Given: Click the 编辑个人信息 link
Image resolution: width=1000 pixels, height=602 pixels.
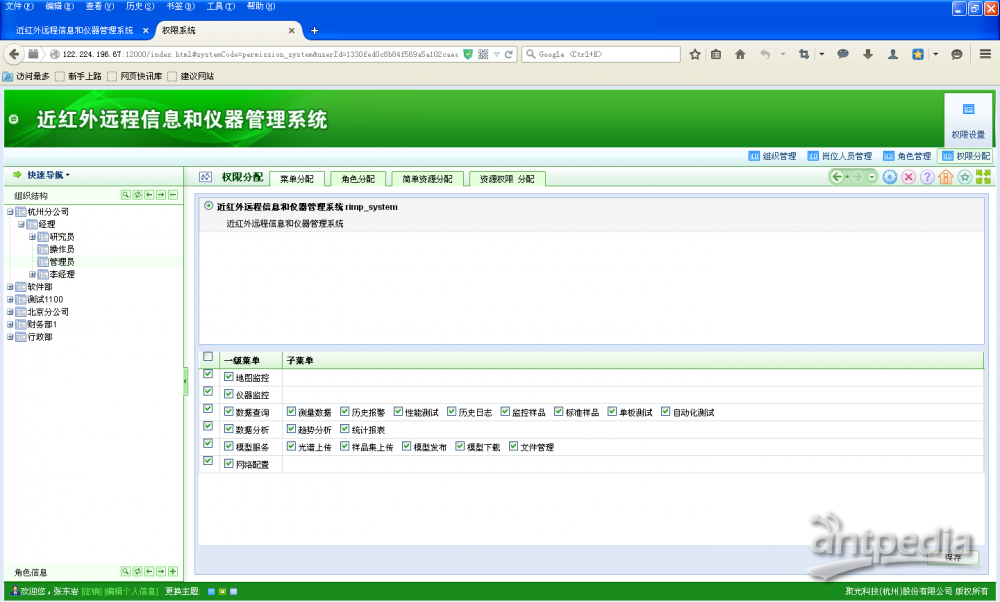Looking at the screenshot, I should click(x=132, y=591).
